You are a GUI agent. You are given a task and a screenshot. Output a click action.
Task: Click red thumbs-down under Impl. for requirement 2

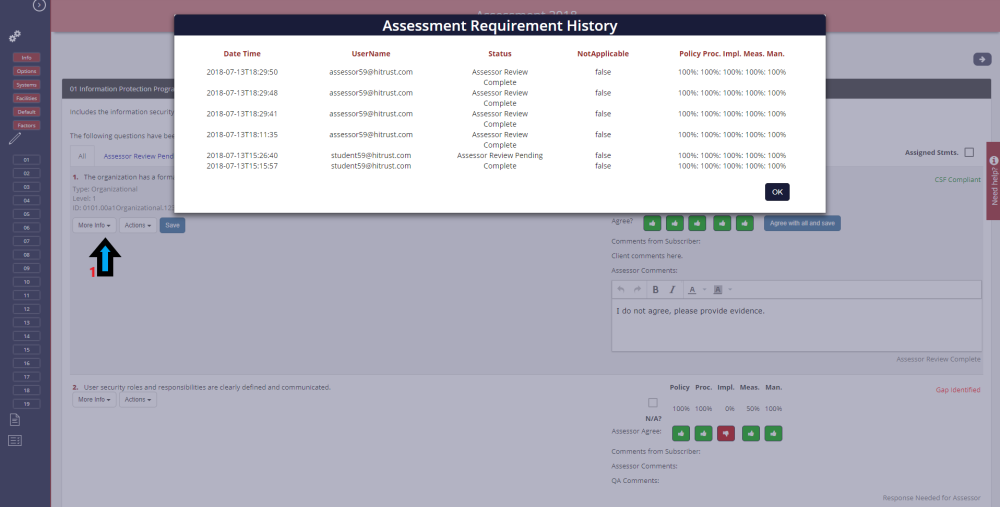[x=726, y=434]
